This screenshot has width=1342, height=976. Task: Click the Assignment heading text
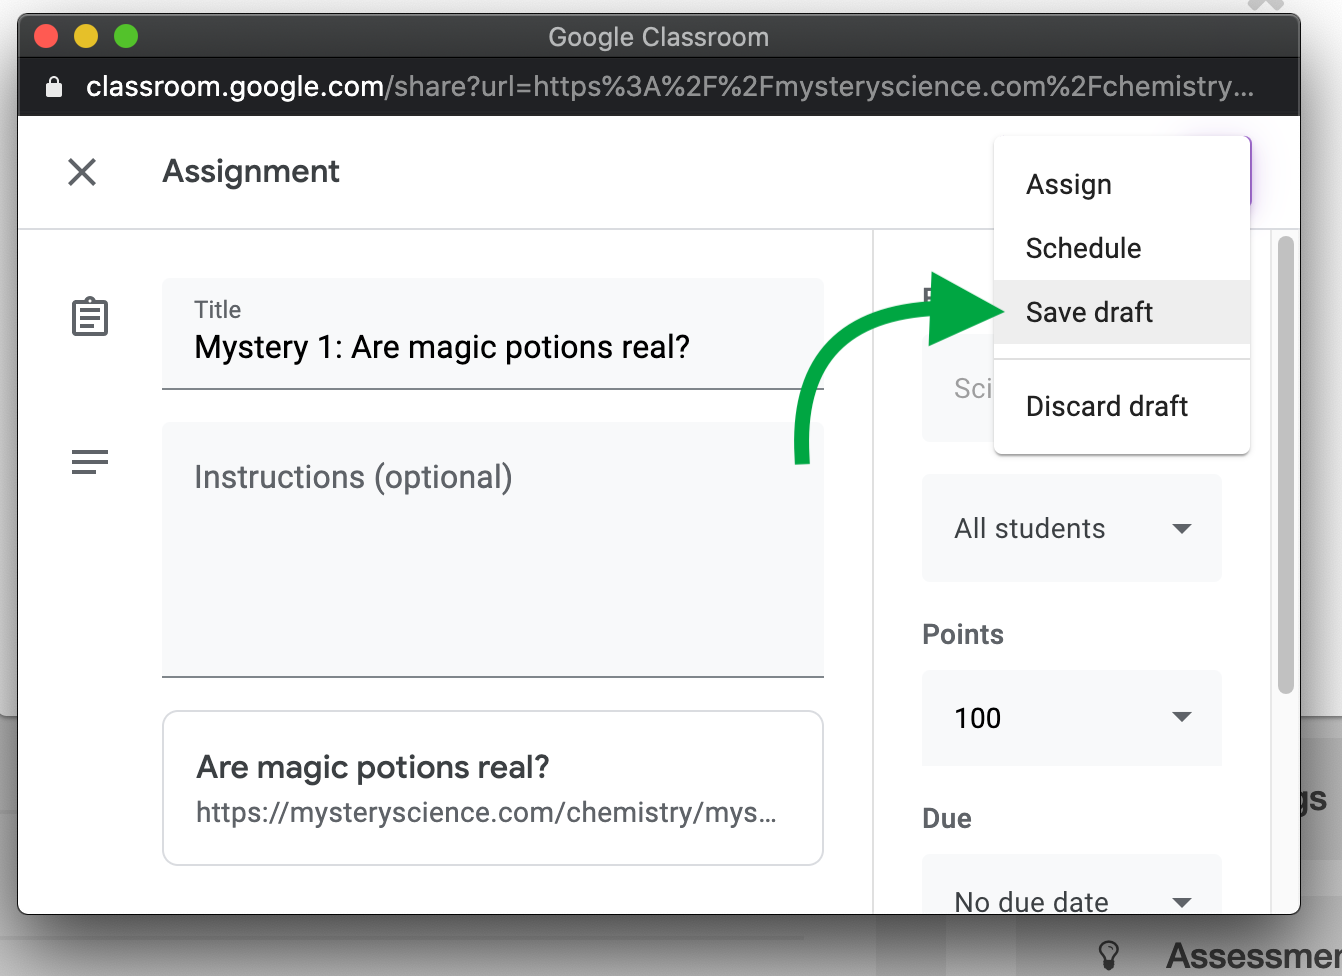point(251,172)
